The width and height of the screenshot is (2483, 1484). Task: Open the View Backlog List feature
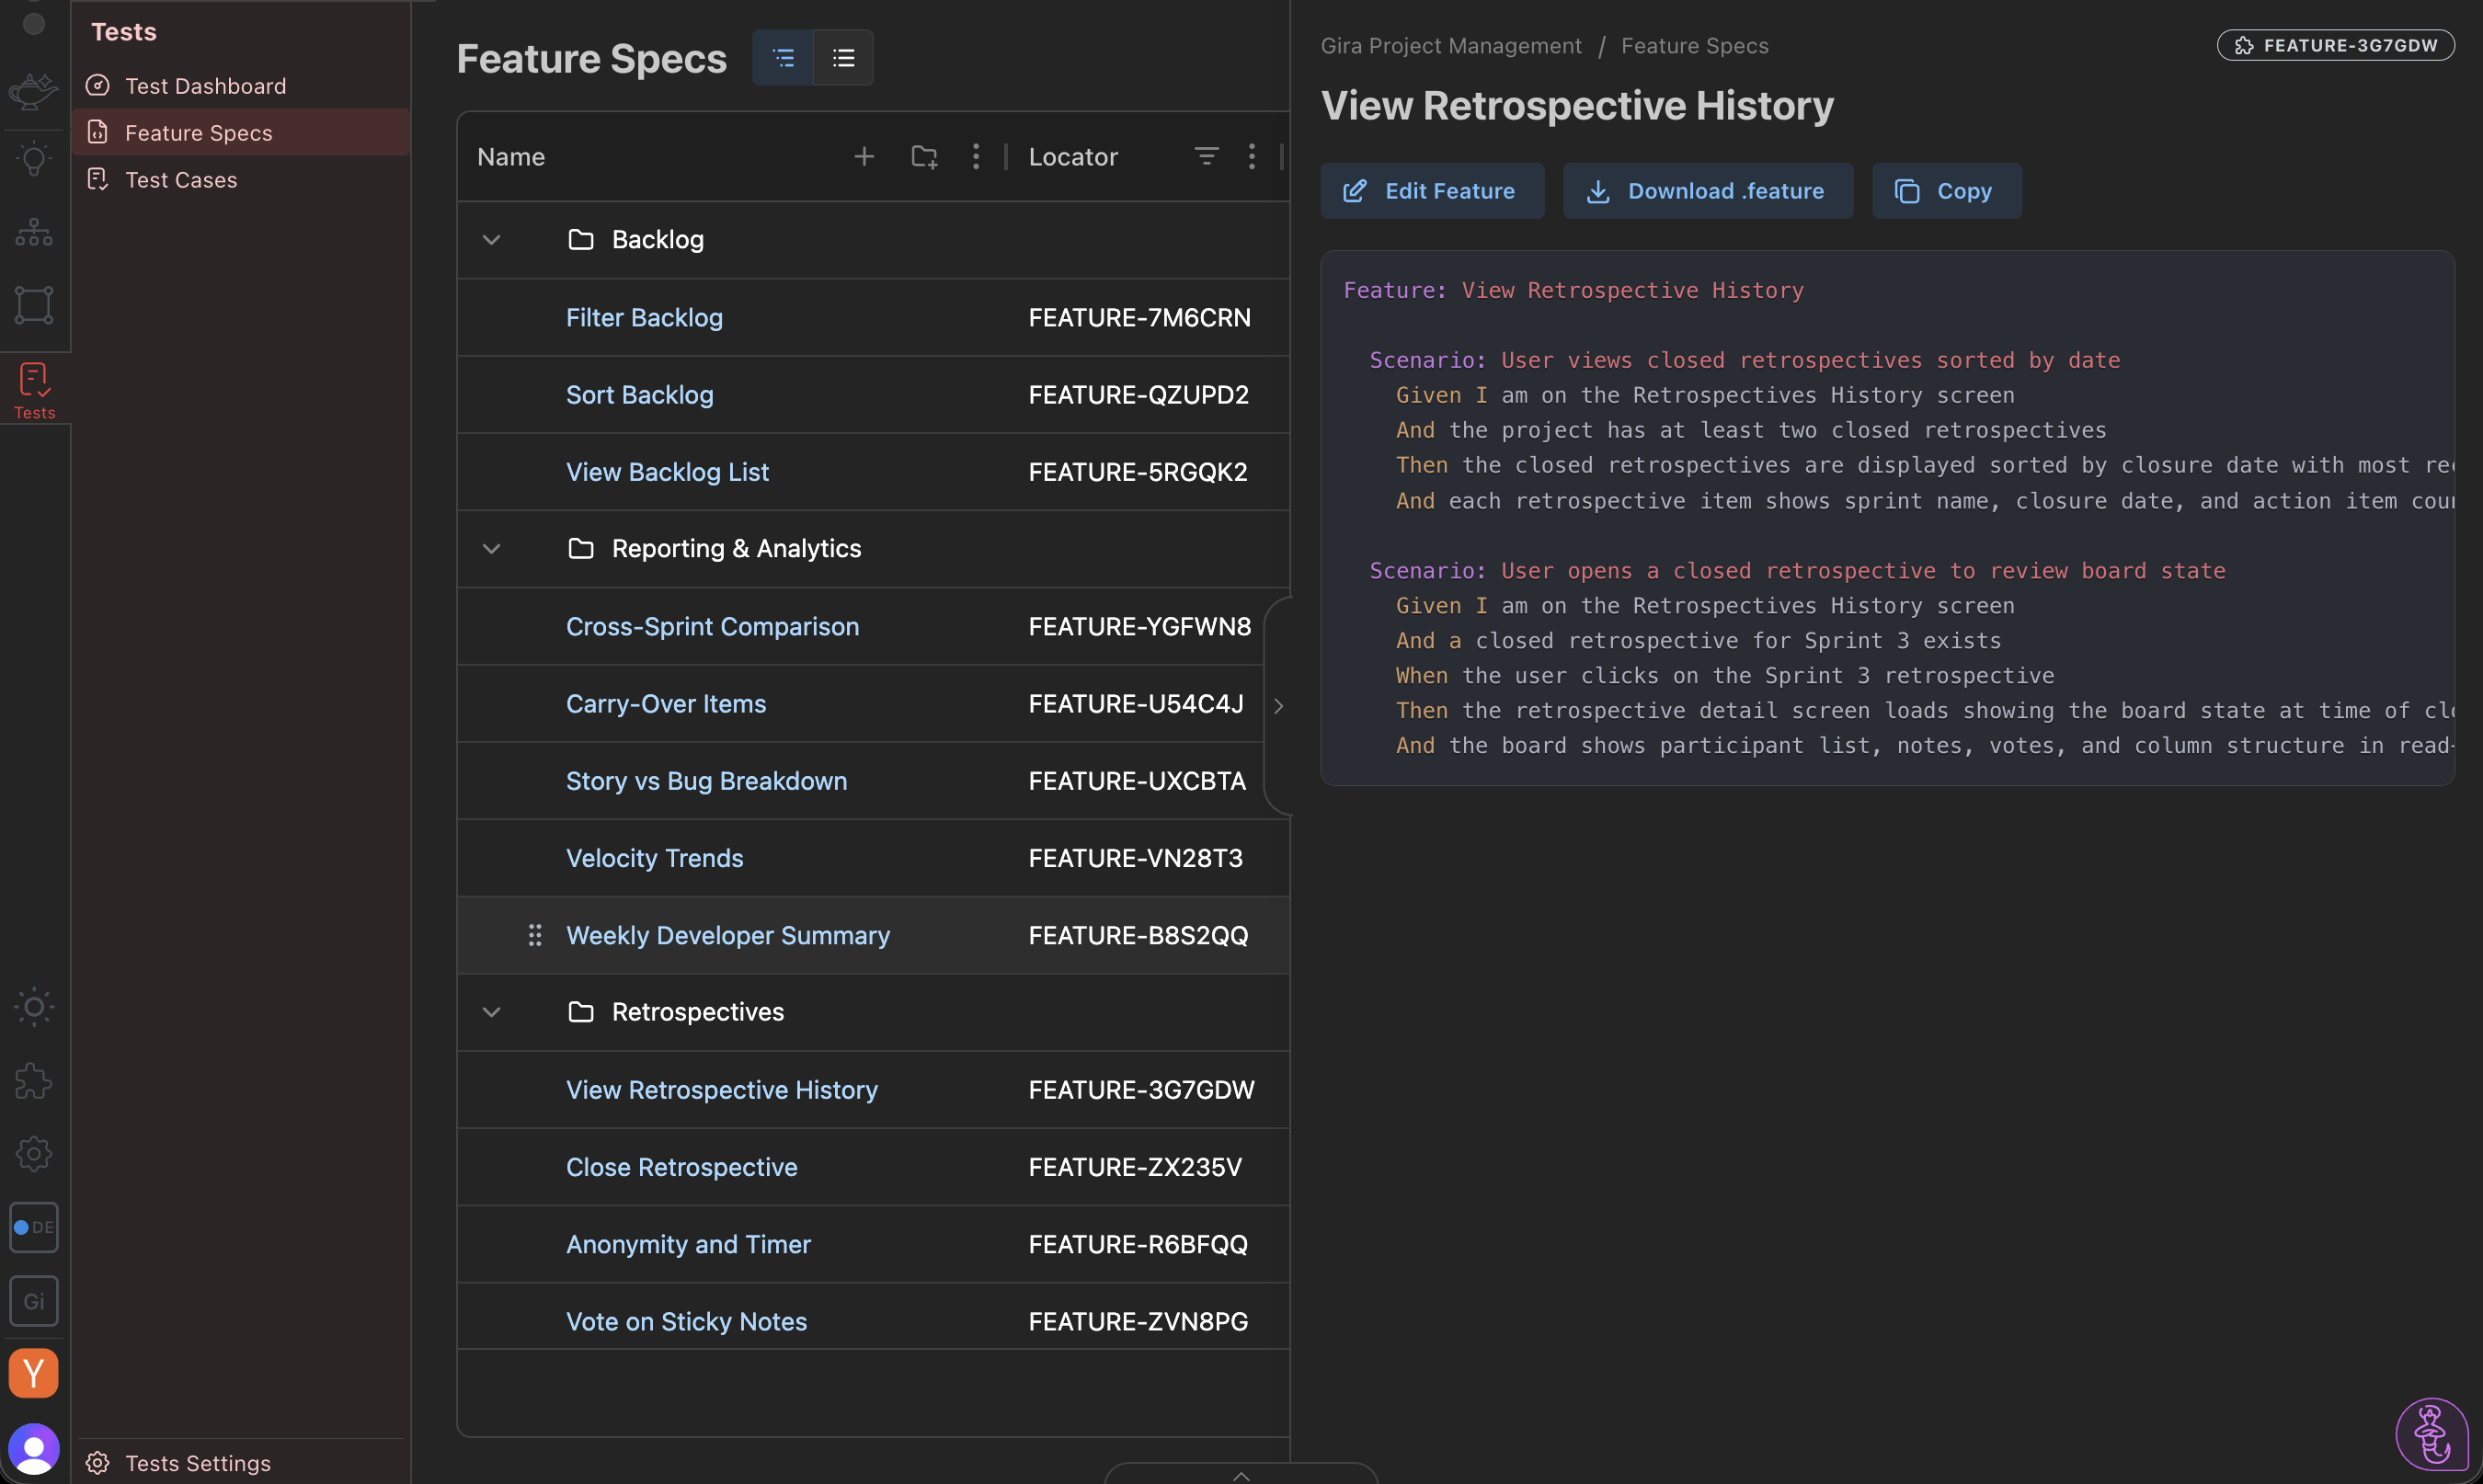(667, 471)
